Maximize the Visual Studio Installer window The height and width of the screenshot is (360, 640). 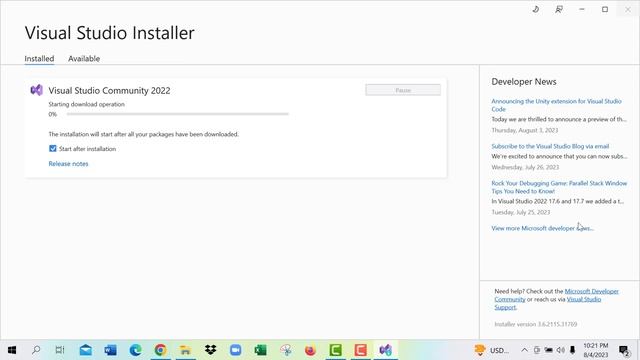[x=605, y=9]
